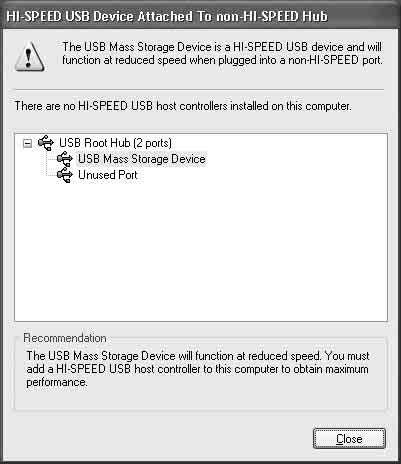Click the HI-SPEED USB Device dialog title bar
The image size is (401, 464).
pos(200,16)
